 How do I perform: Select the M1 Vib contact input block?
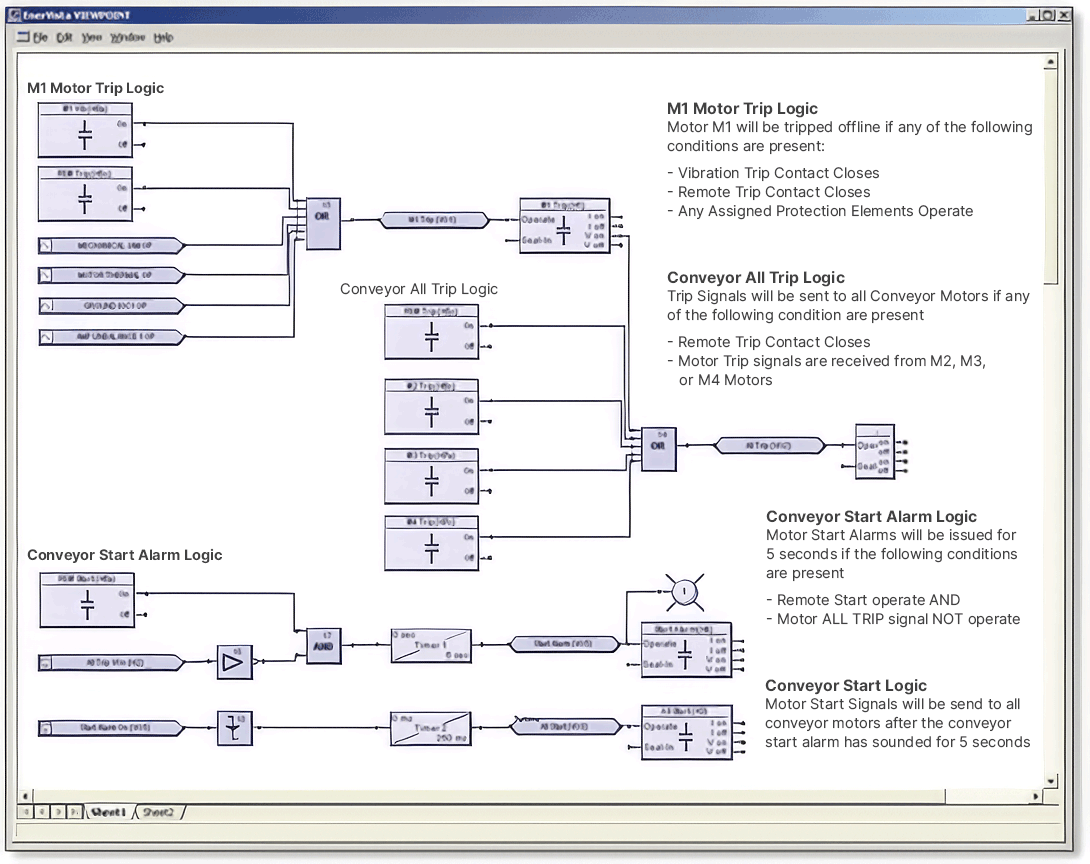[x=85, y=130]
